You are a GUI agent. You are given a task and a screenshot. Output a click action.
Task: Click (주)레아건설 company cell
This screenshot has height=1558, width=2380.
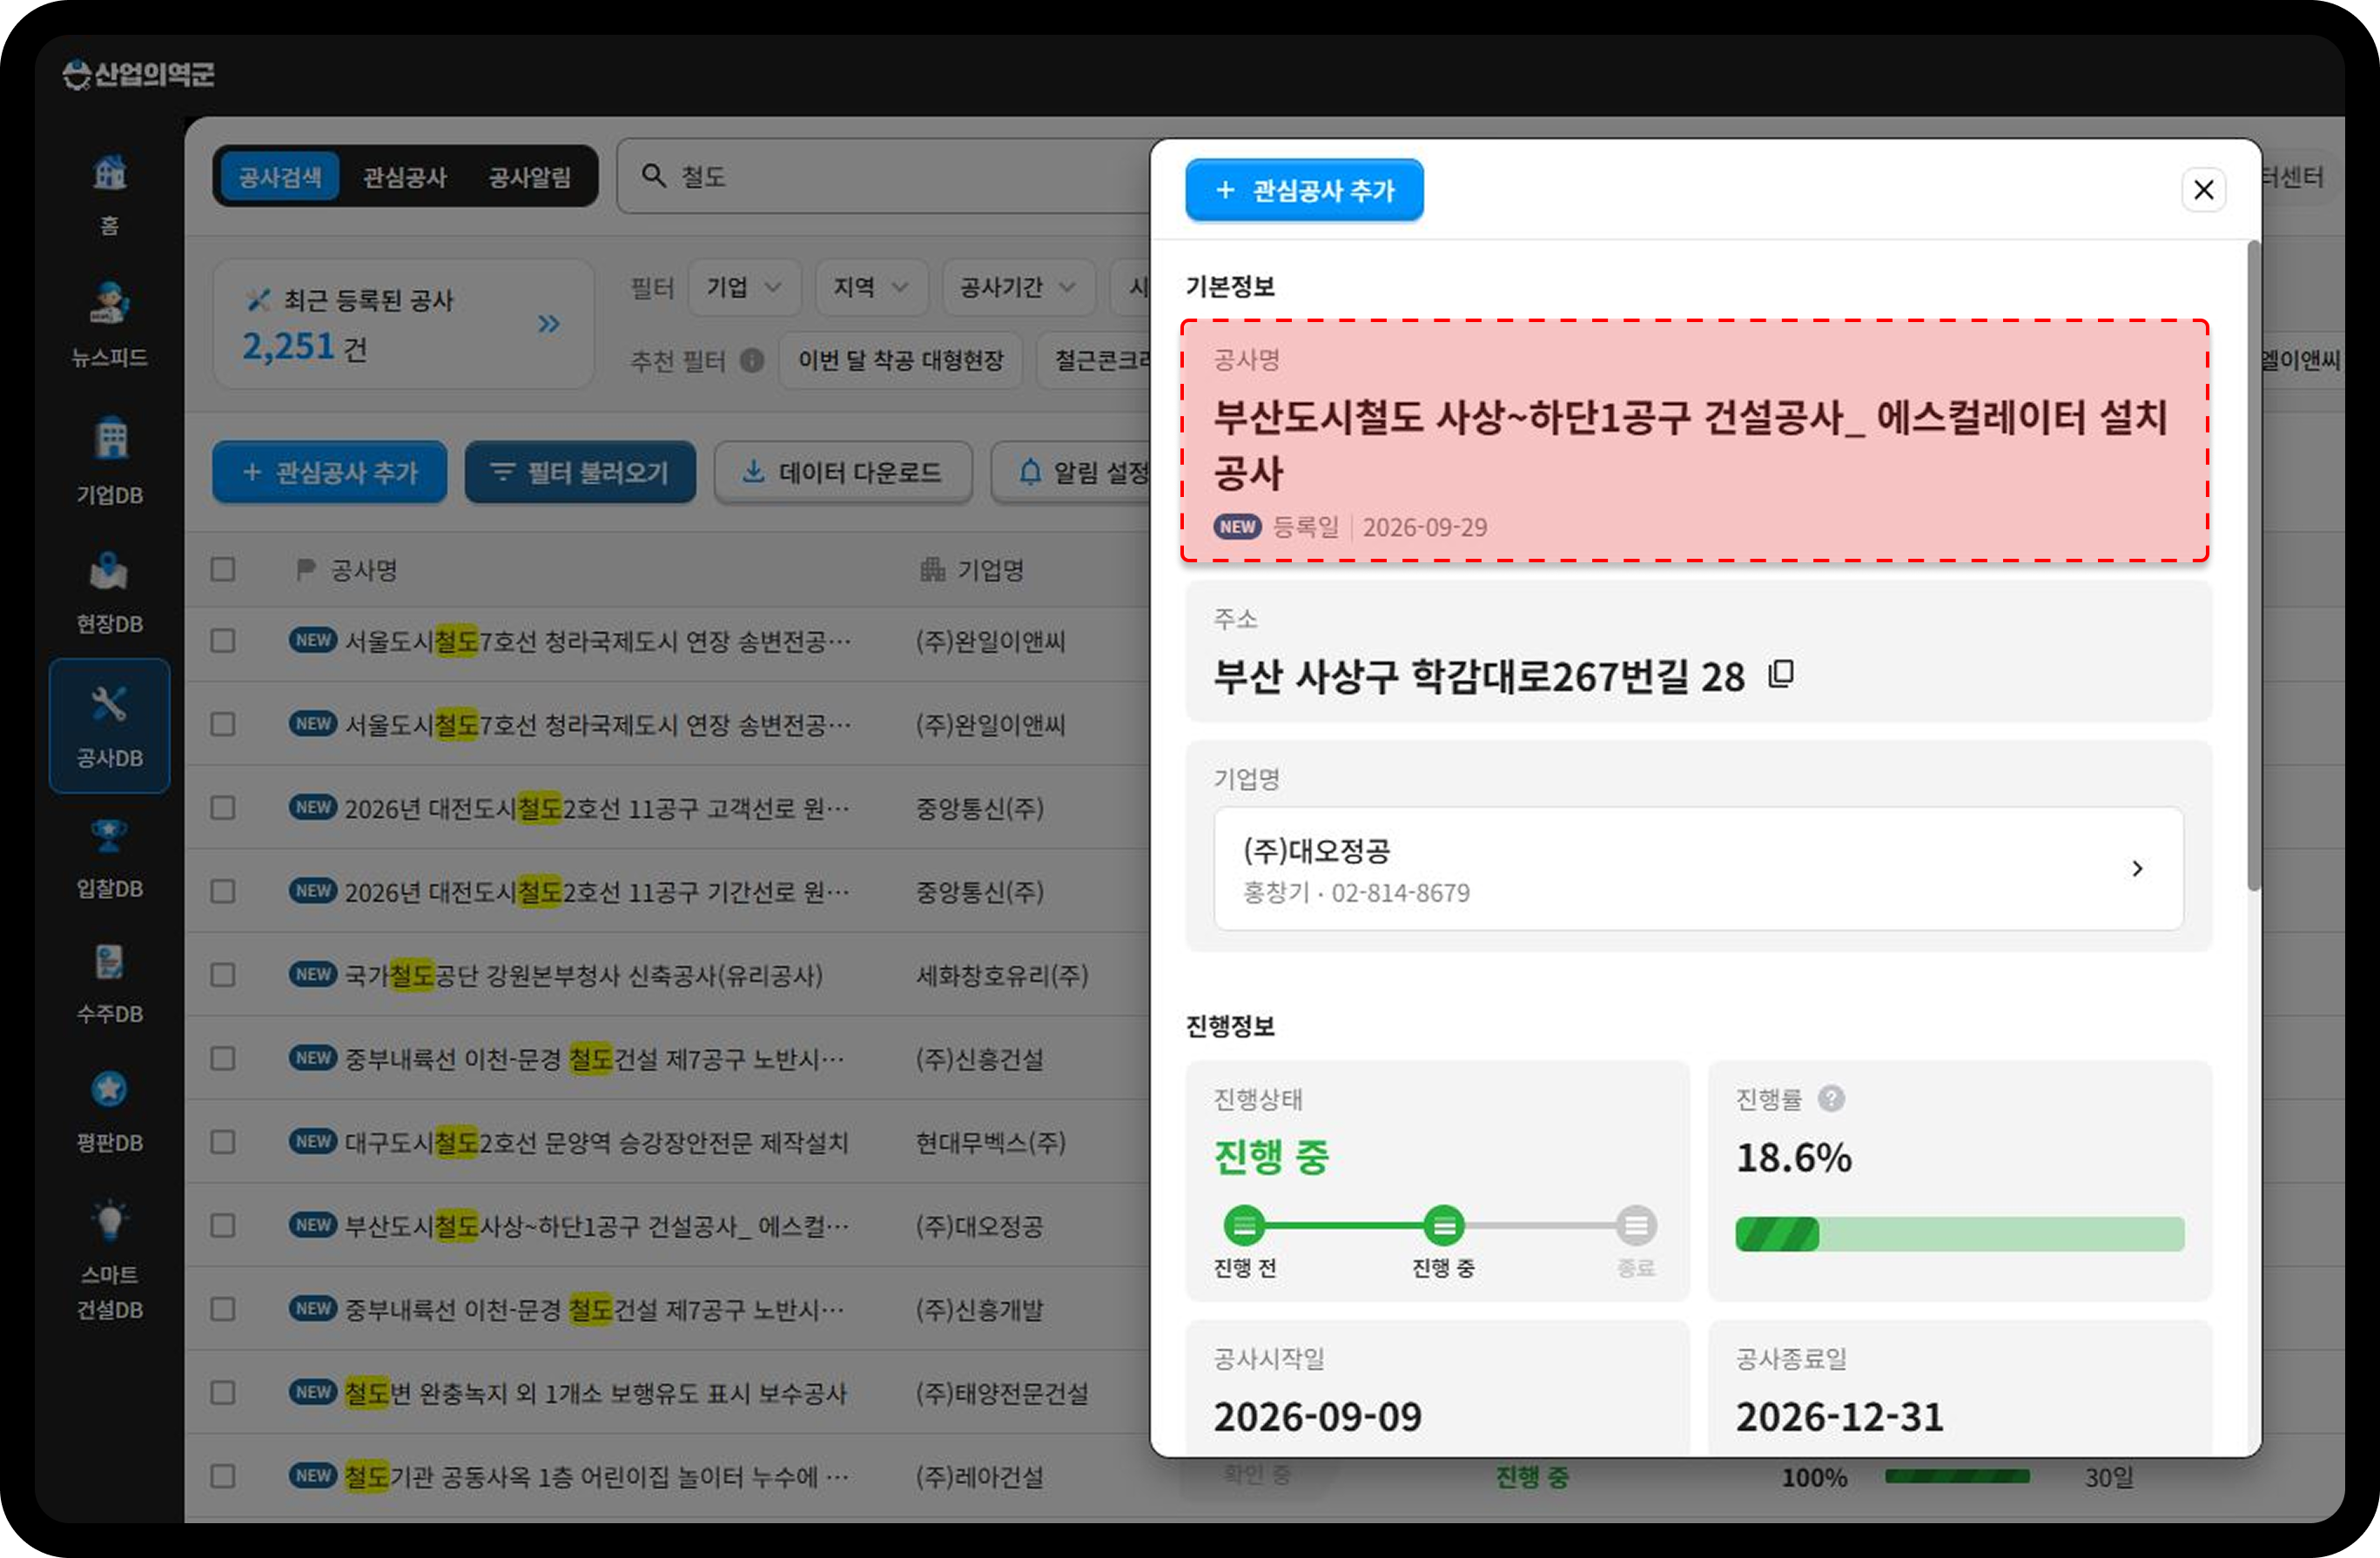pos(979,1477)
